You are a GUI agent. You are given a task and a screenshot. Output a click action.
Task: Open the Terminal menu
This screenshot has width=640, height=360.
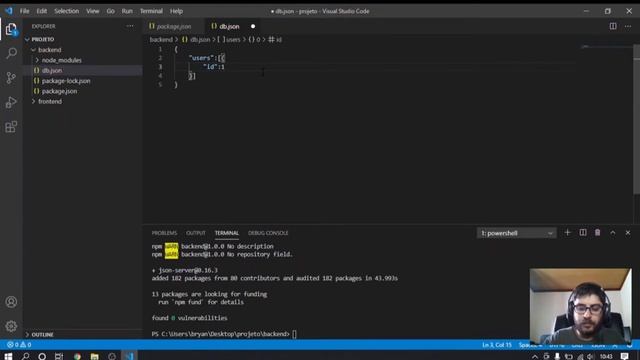pyautogui.click(x=151, y=11)
